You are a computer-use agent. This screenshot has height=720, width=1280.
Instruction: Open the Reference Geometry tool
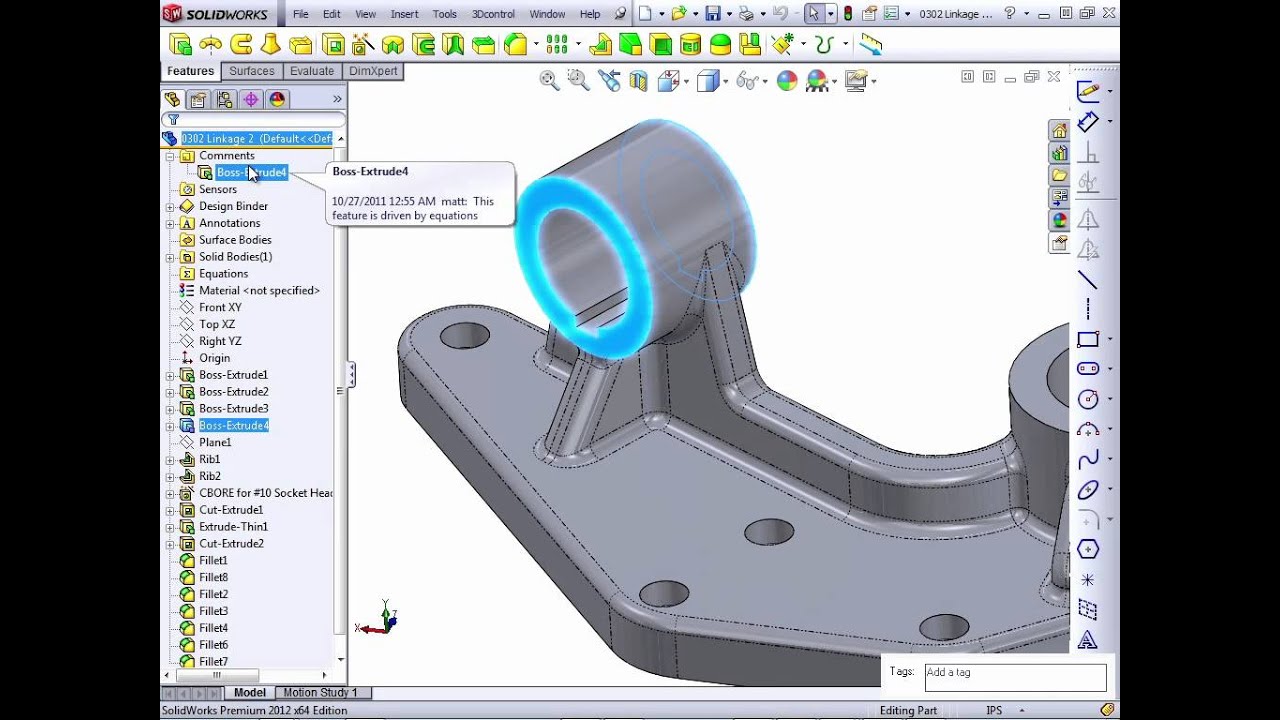coord(781,44)
